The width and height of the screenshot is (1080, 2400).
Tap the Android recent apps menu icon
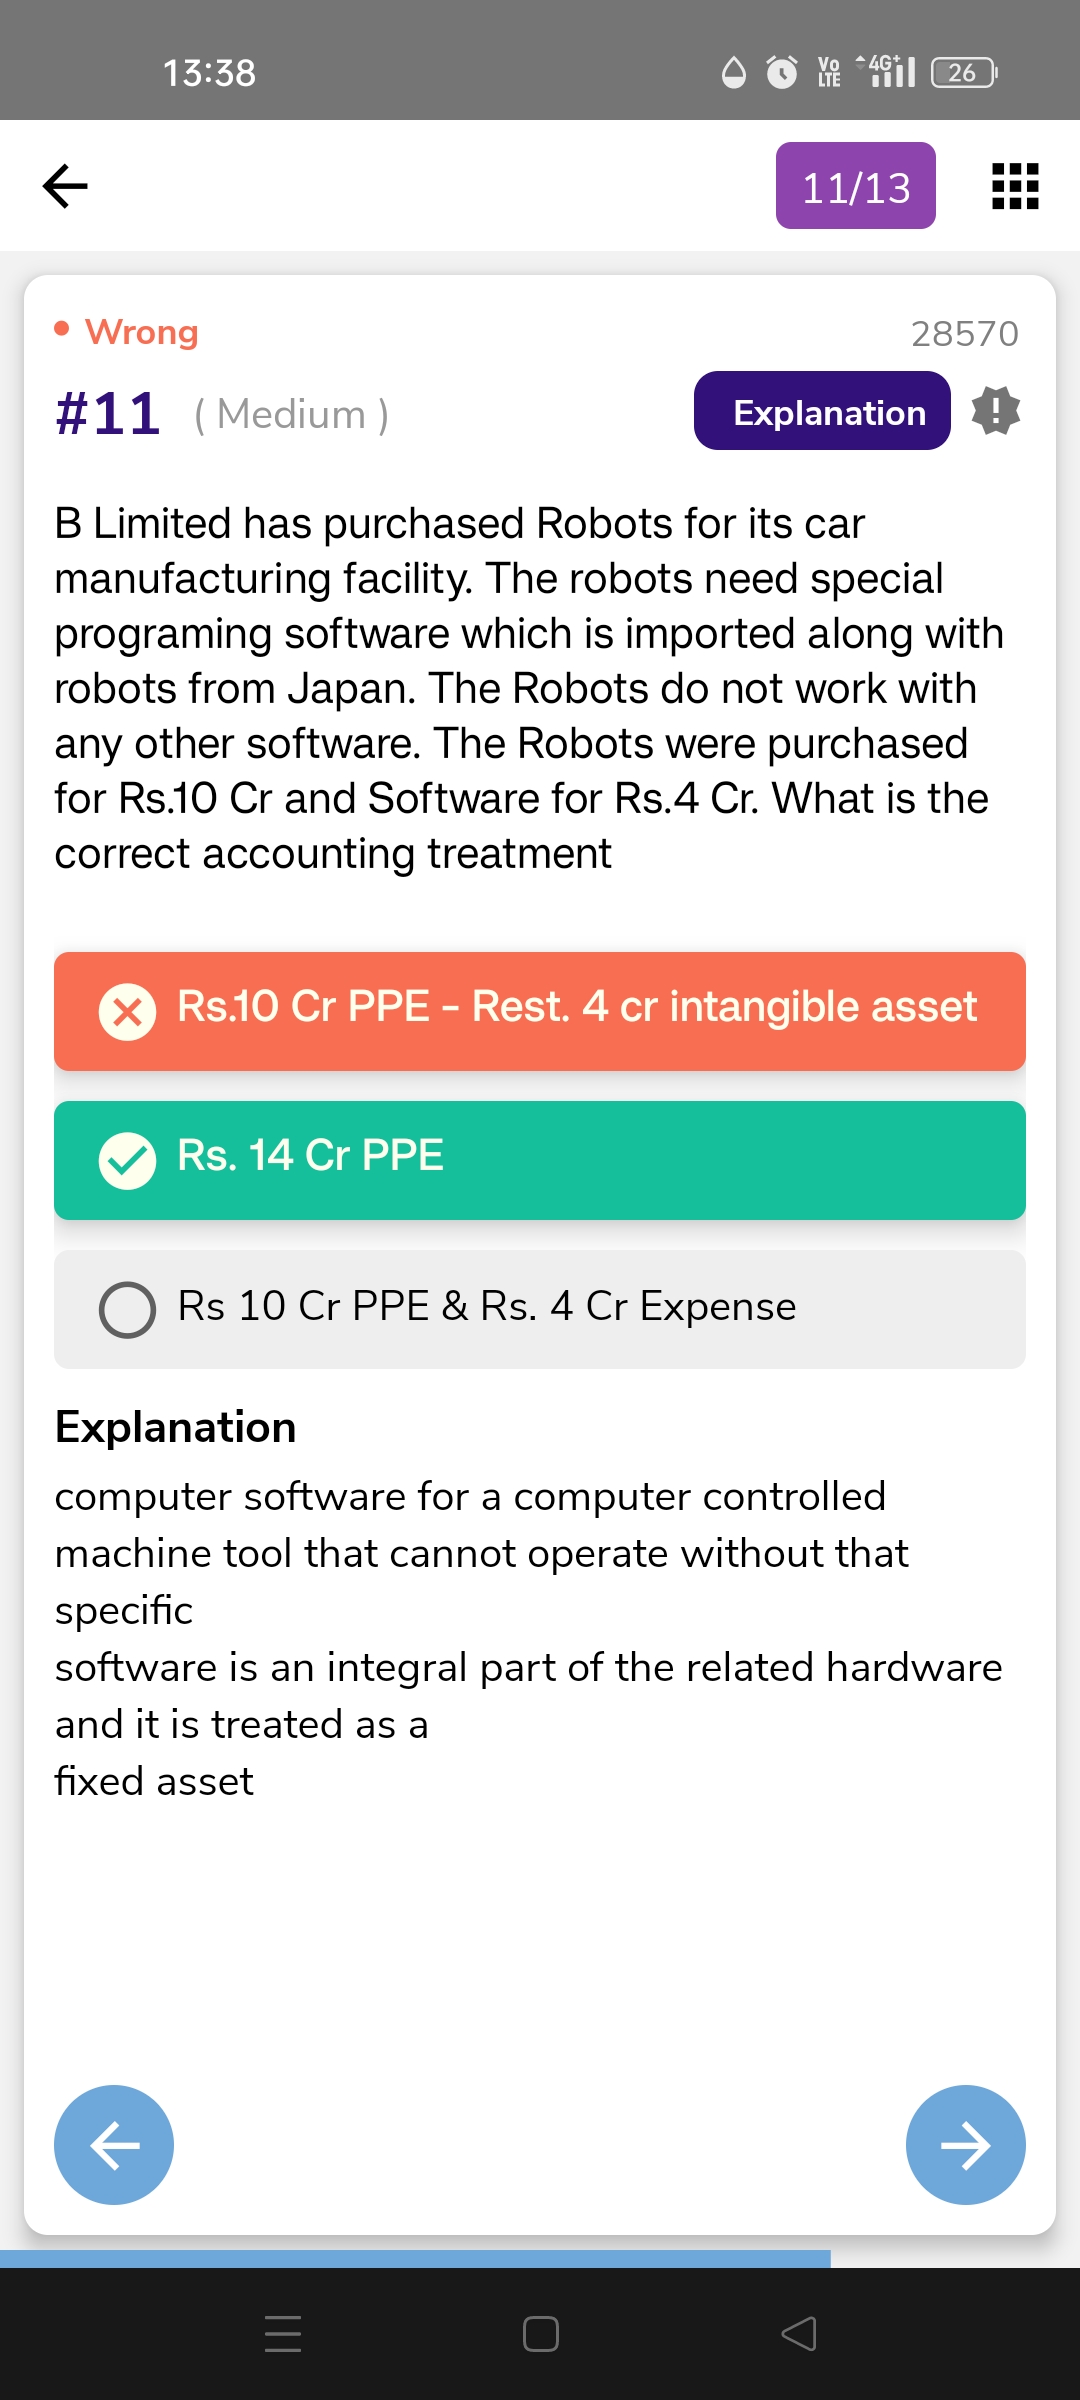[x=283, y=2333]
